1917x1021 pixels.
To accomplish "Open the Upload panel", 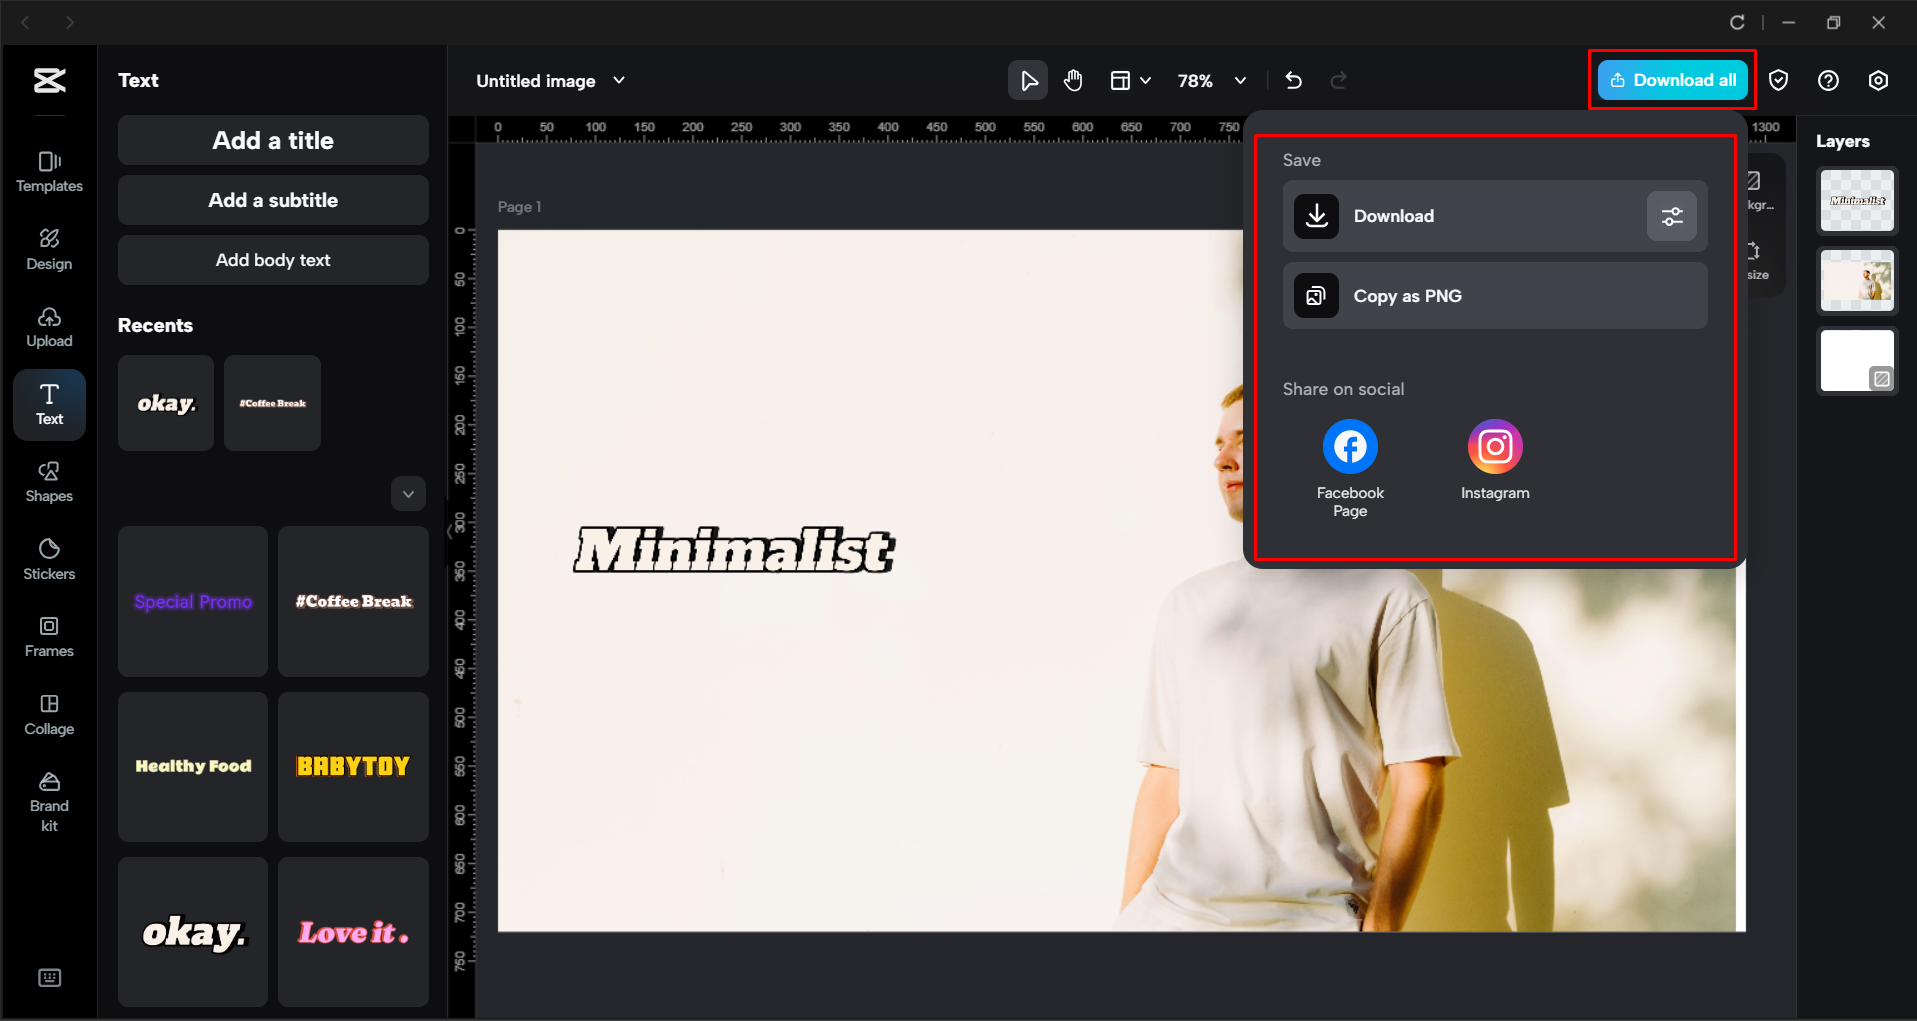I will point(48,327).
